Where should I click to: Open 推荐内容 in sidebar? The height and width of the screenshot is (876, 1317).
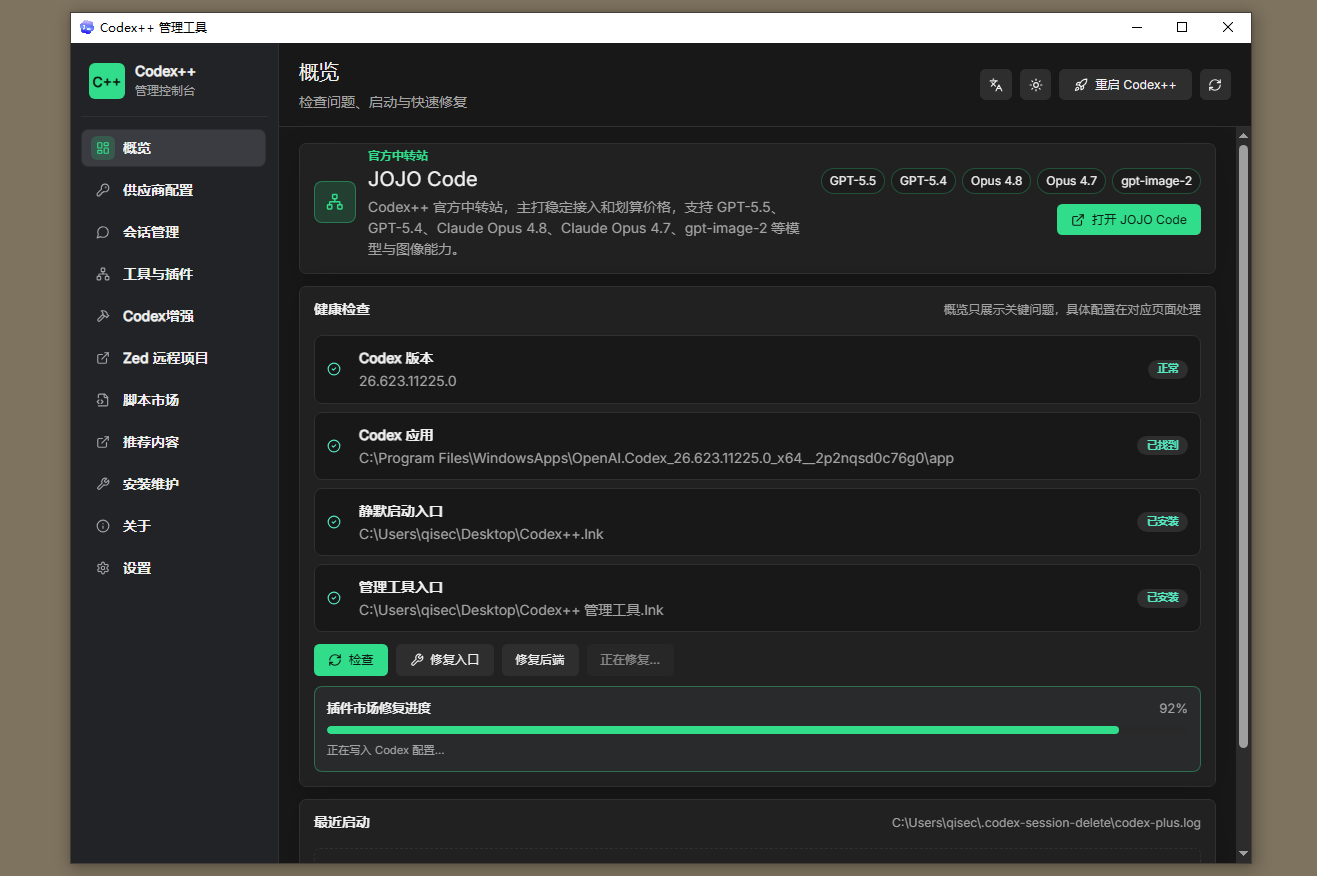coord(173,442)
